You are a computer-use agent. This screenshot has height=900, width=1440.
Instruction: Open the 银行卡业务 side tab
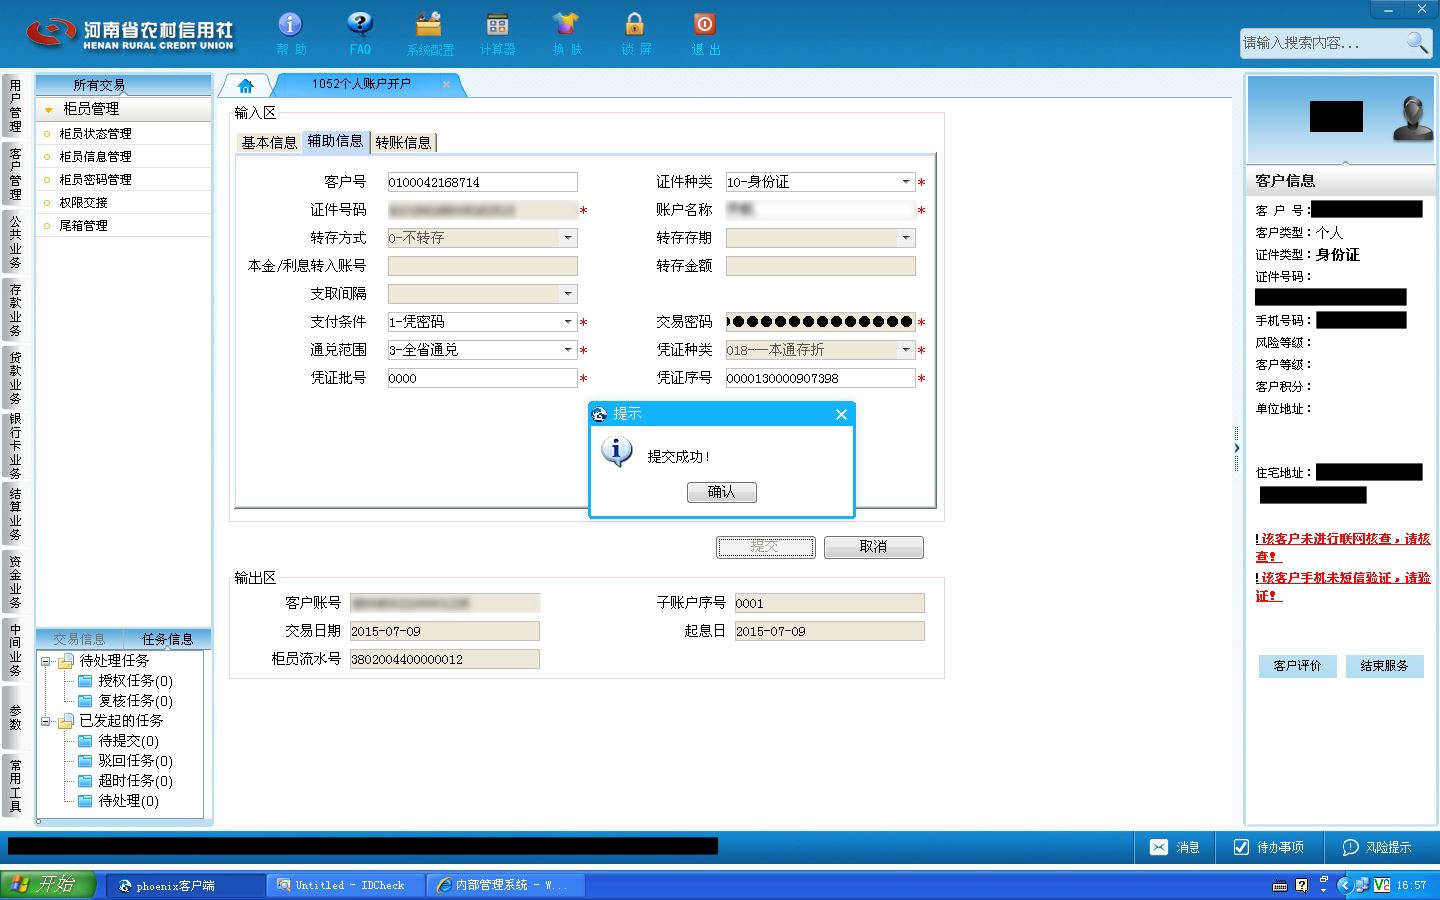coord(15,445)
